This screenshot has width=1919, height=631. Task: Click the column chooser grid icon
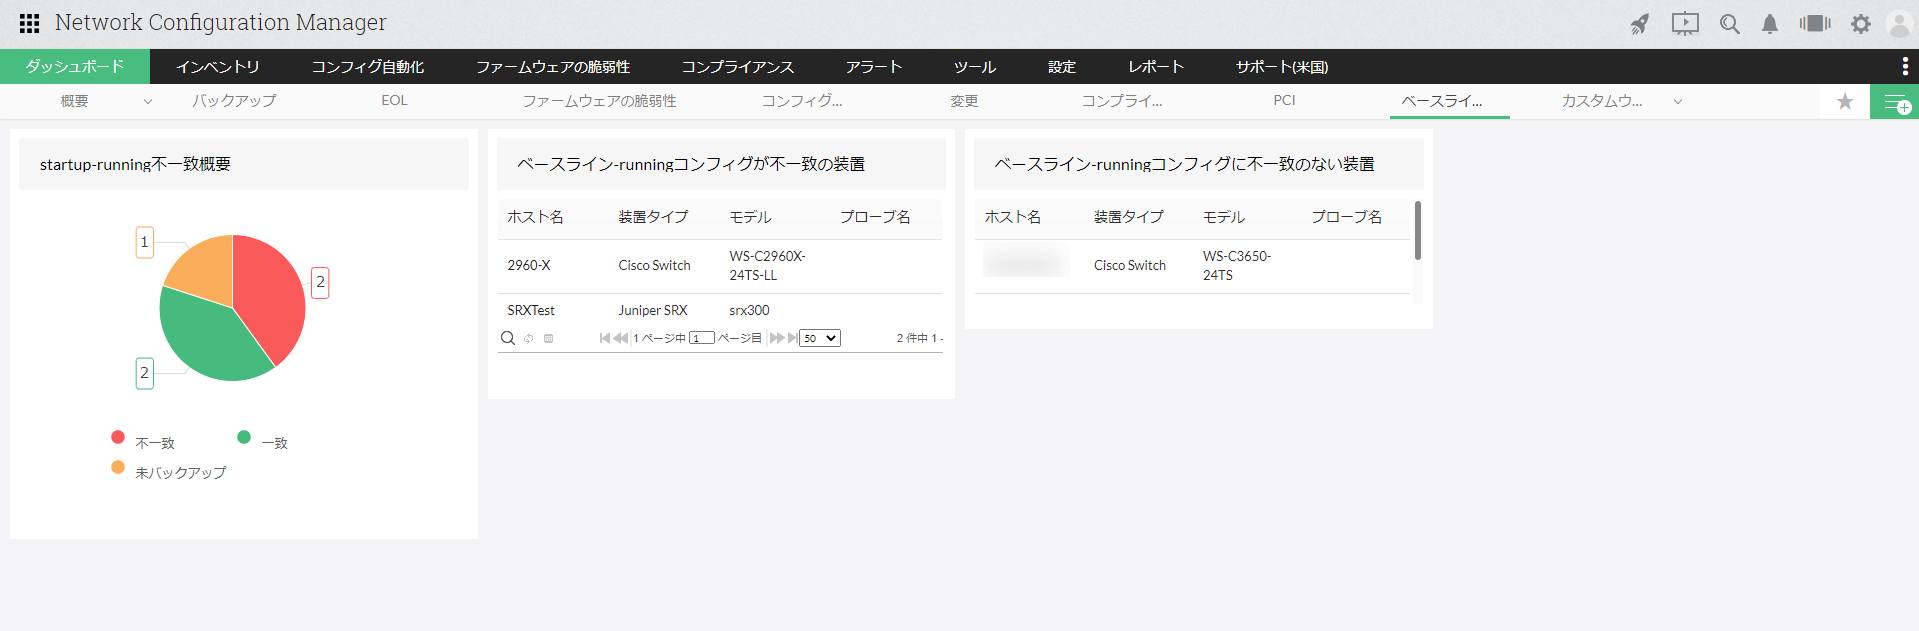click(x=548, y=338)
